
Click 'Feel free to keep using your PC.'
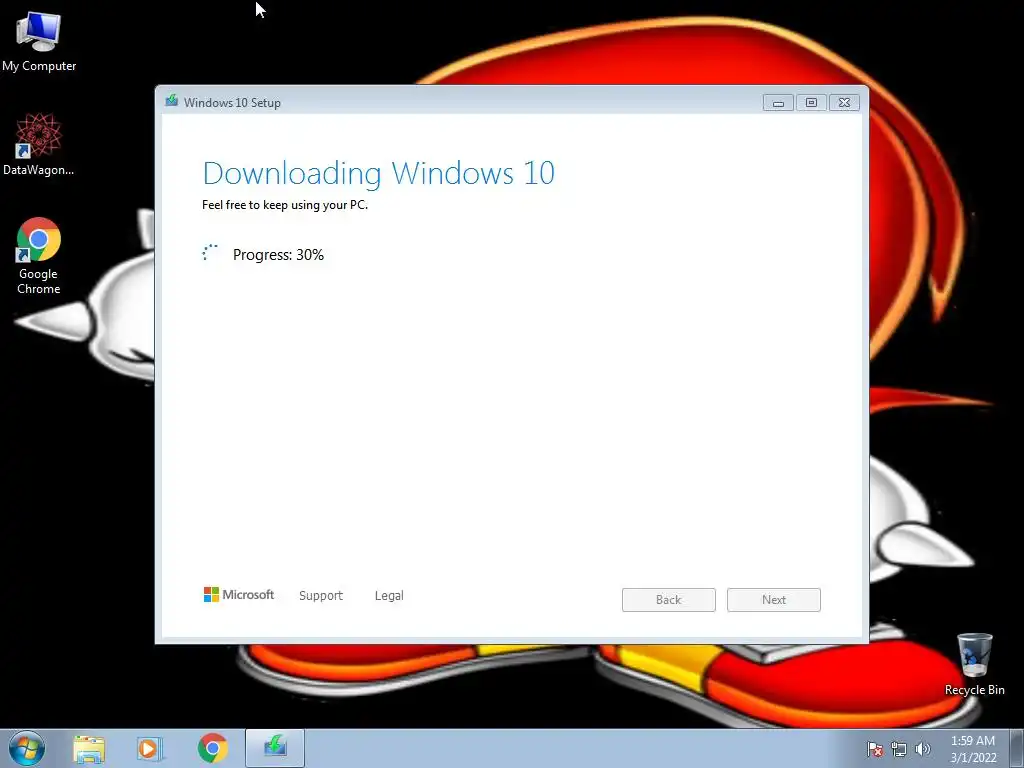click(285, 205)
